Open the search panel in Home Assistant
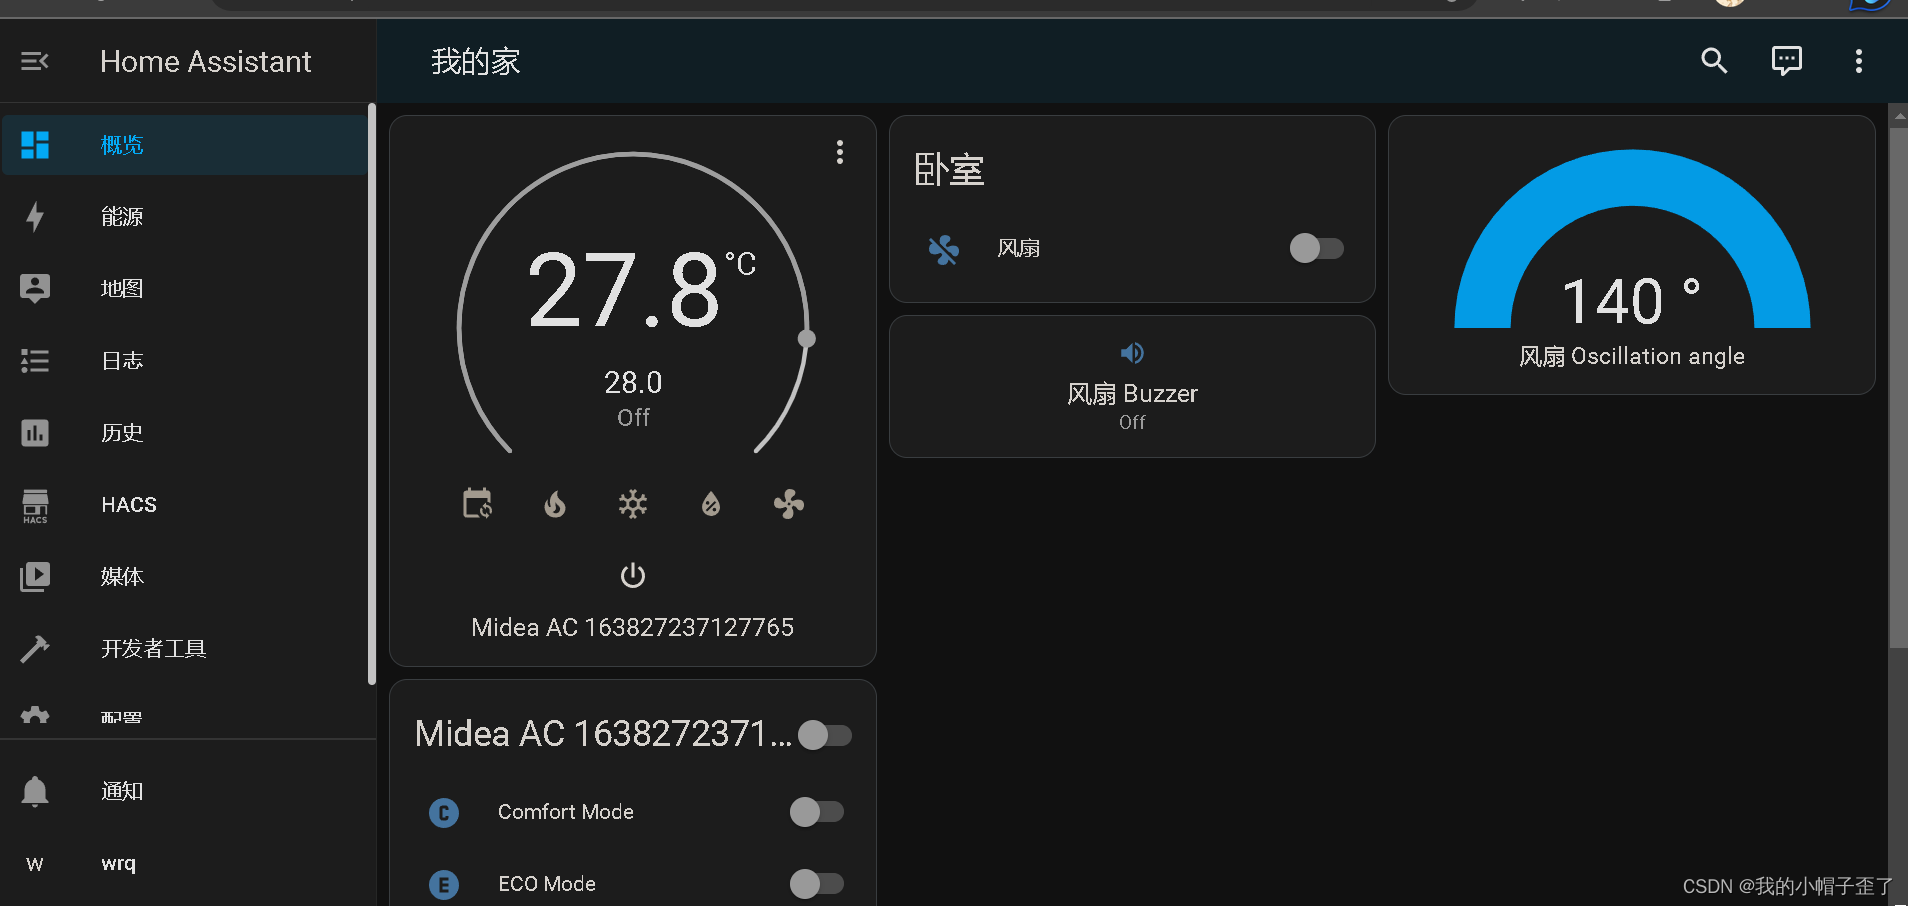1908x906 pixels. (x=1714, y=61)
